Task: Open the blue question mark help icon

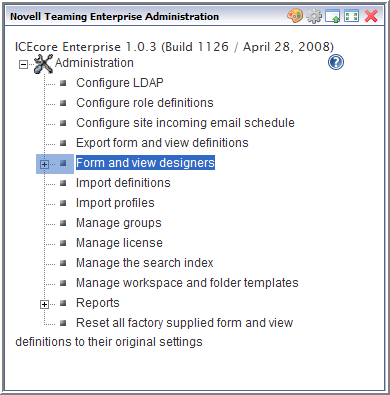Action: coord(336,62)
